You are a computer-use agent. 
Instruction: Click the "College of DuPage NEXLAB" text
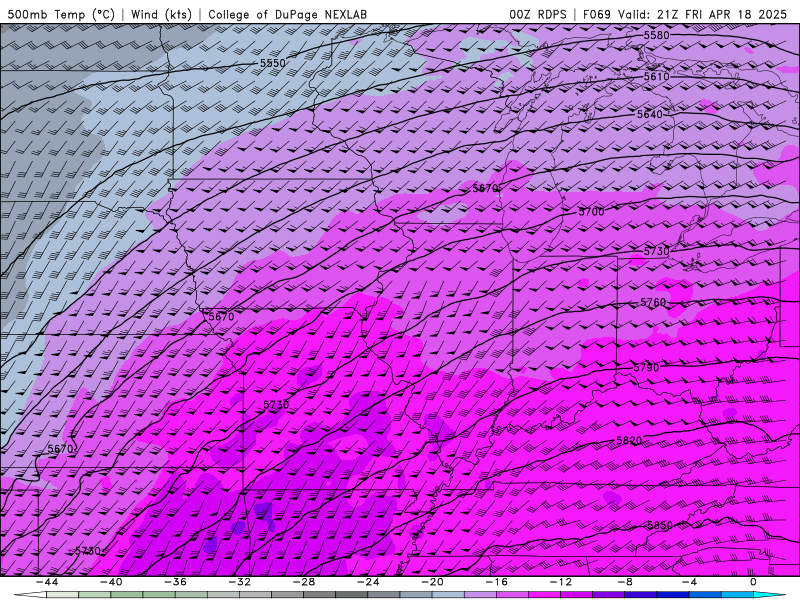[x=287, y=14]
